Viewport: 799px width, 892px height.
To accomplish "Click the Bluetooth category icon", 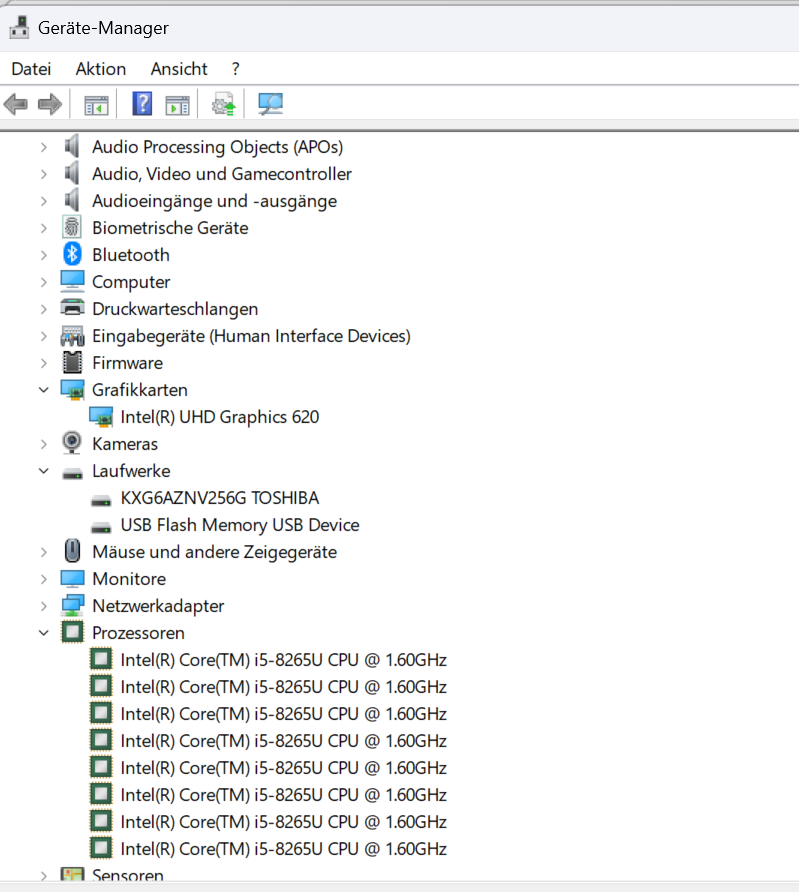I will (72, 254).
